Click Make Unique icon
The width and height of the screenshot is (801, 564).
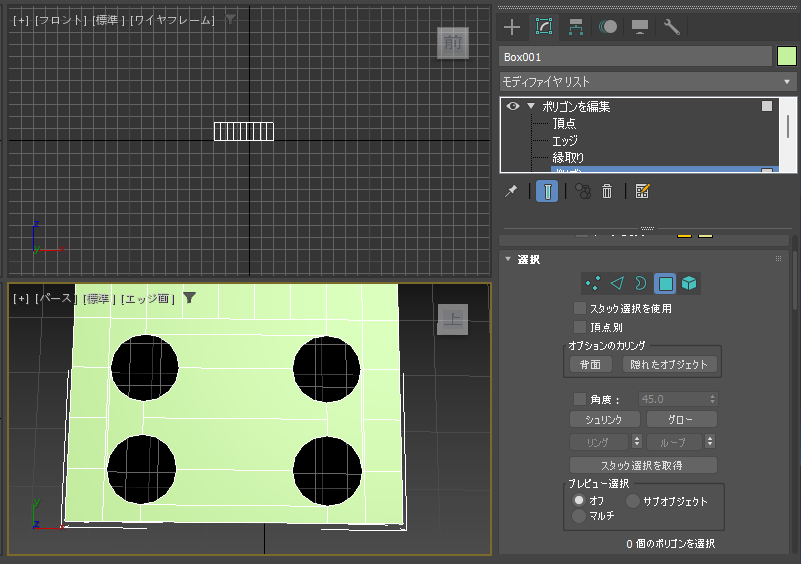[x=583, y=192]
